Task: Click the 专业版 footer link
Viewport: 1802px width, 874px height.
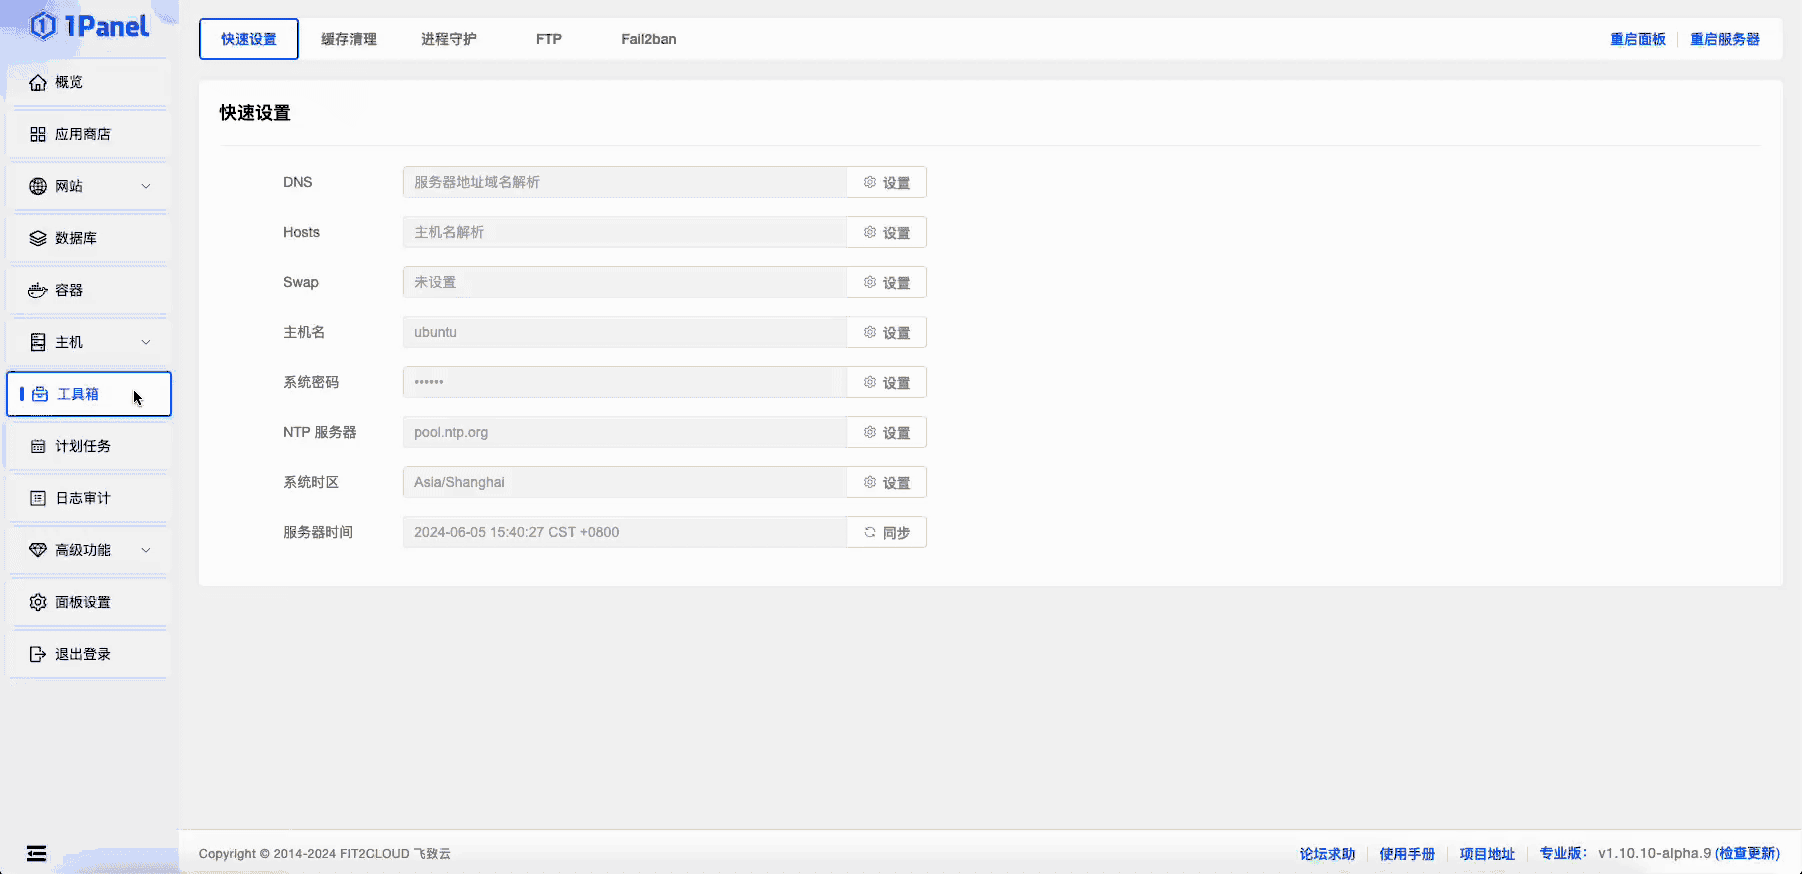Action: (x=1564, y=853)
